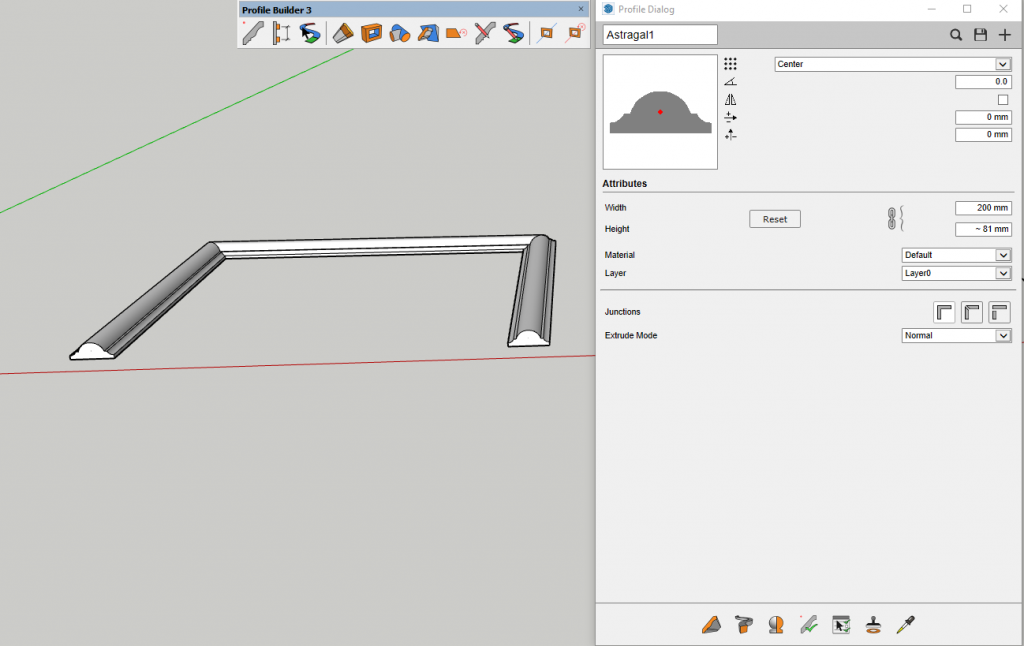
Task: Toggle the width-height link chain icon
Action: (890, 218)
